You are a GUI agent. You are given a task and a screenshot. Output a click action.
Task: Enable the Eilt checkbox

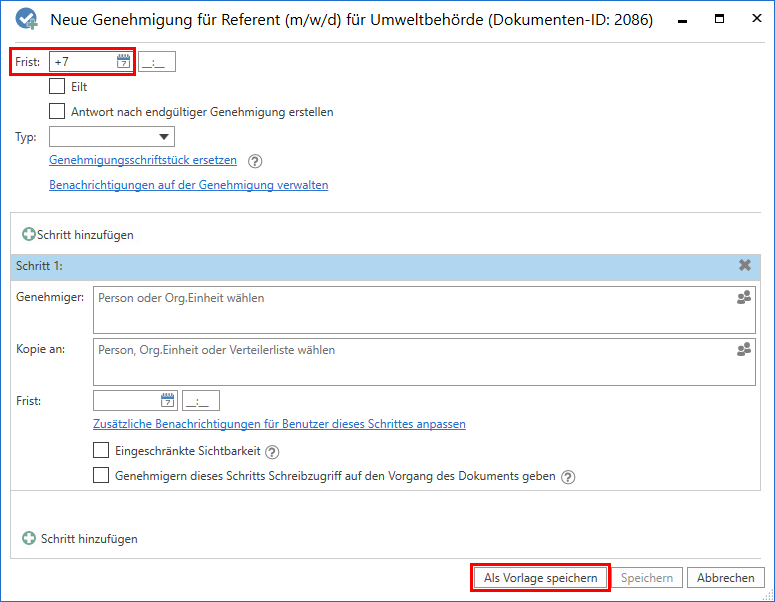coord(57,87)
